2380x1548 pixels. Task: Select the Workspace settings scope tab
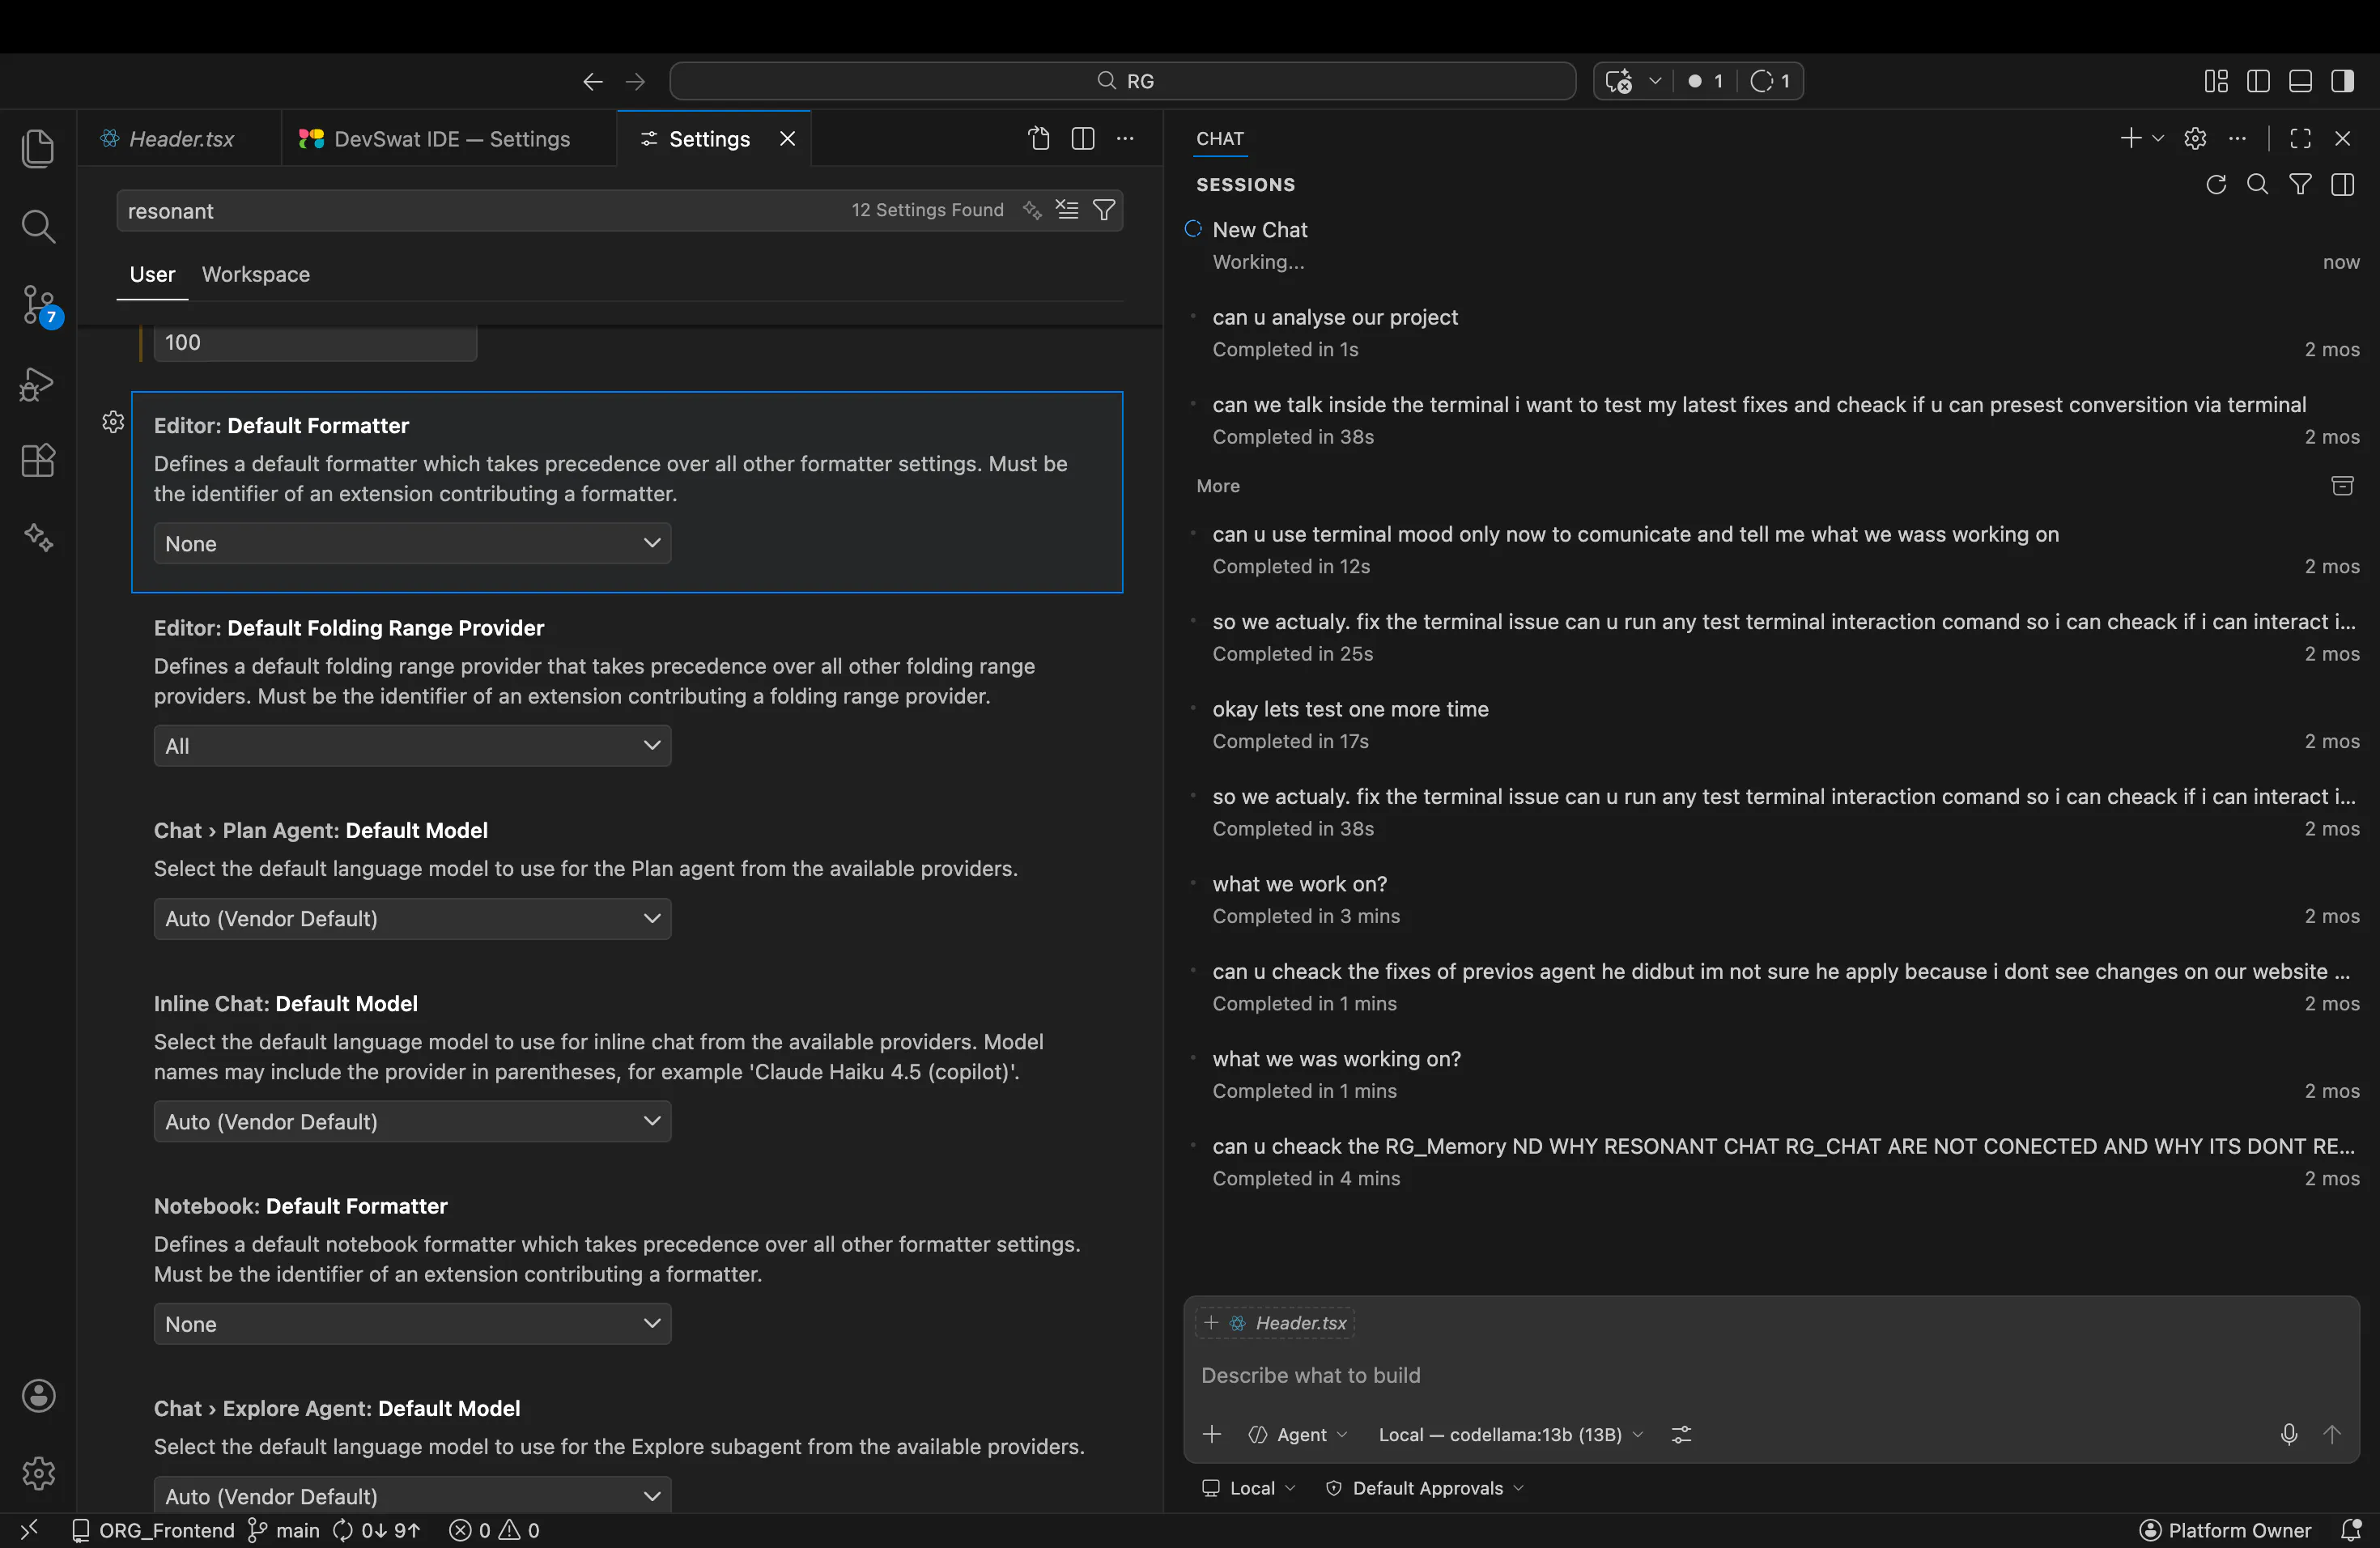pos(256,274)
